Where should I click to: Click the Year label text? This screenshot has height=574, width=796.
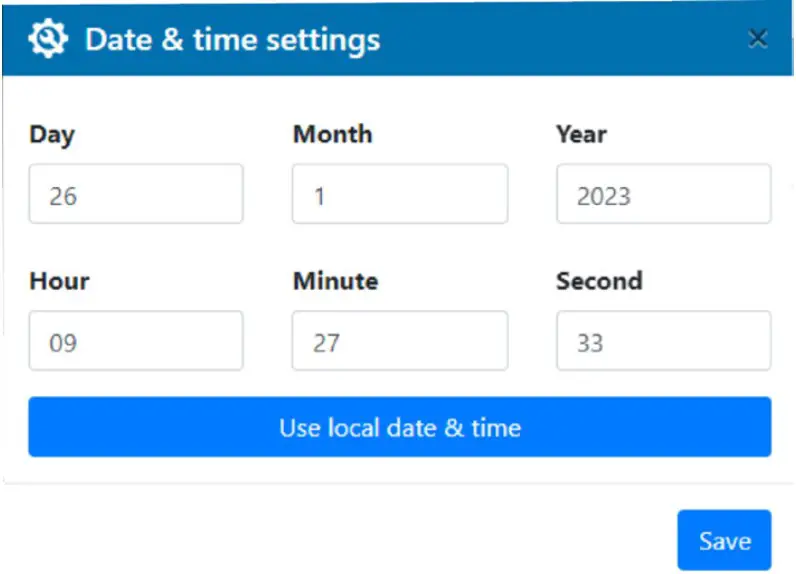coord(581,134)
